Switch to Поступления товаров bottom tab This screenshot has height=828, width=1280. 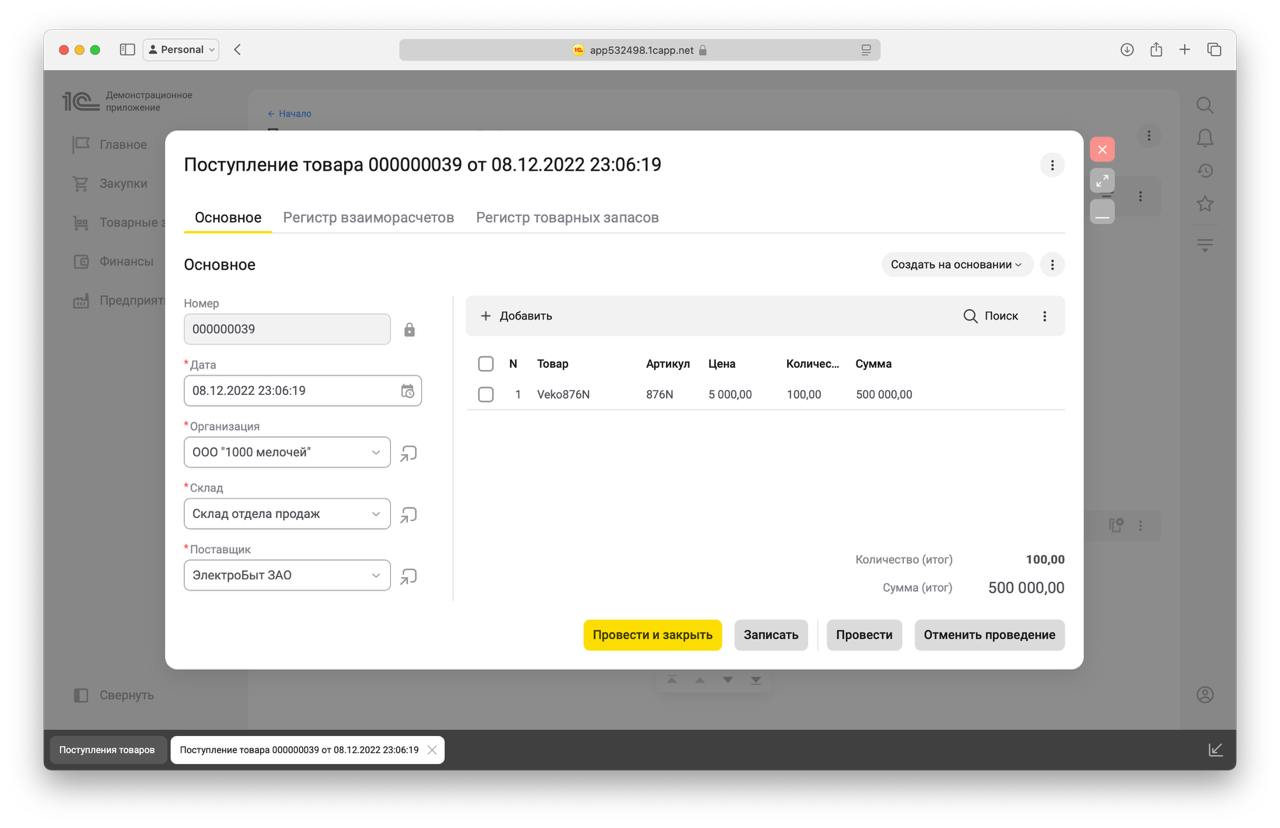point(107,750)
